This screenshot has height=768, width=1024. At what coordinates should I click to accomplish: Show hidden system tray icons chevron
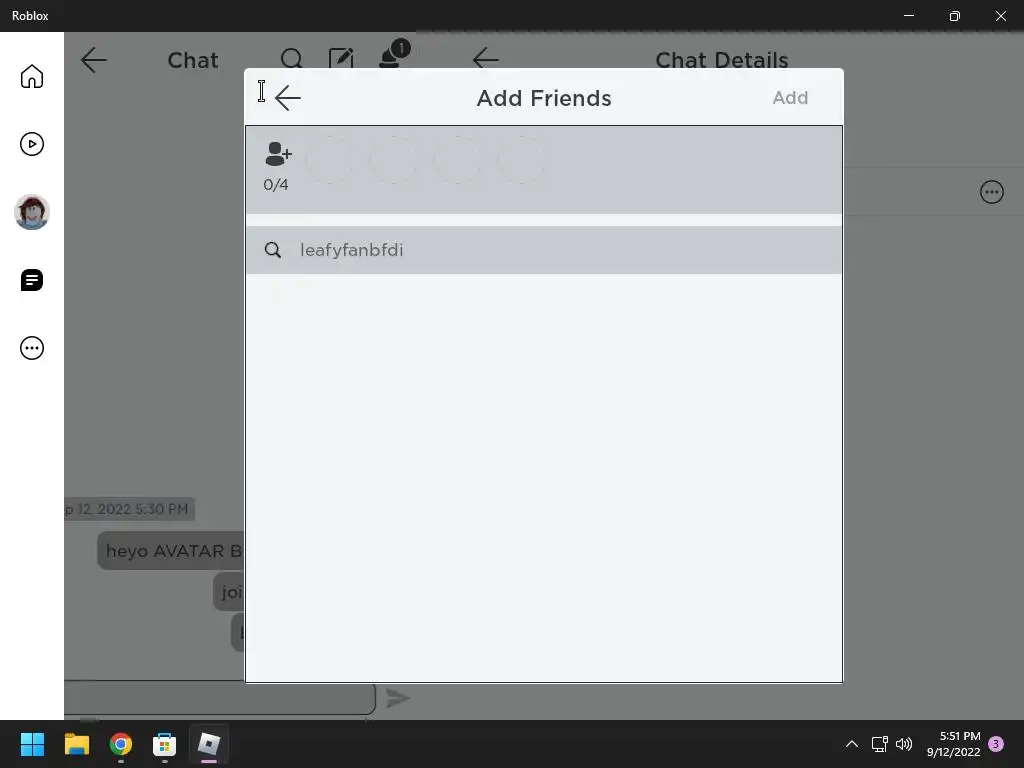(x=852, y=744)
